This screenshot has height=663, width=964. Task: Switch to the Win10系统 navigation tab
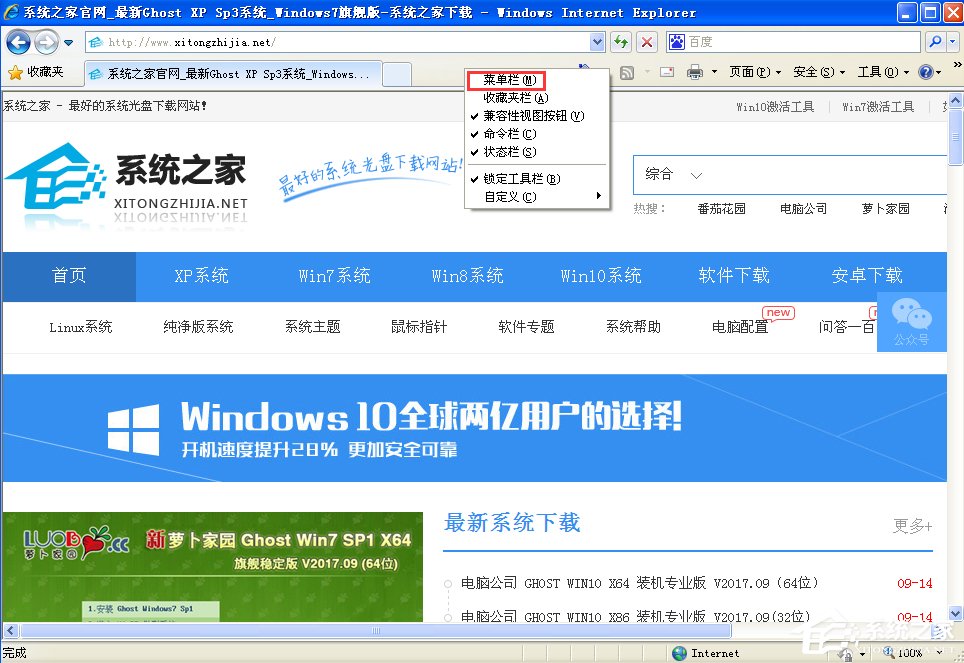click(x=600, y=276)
